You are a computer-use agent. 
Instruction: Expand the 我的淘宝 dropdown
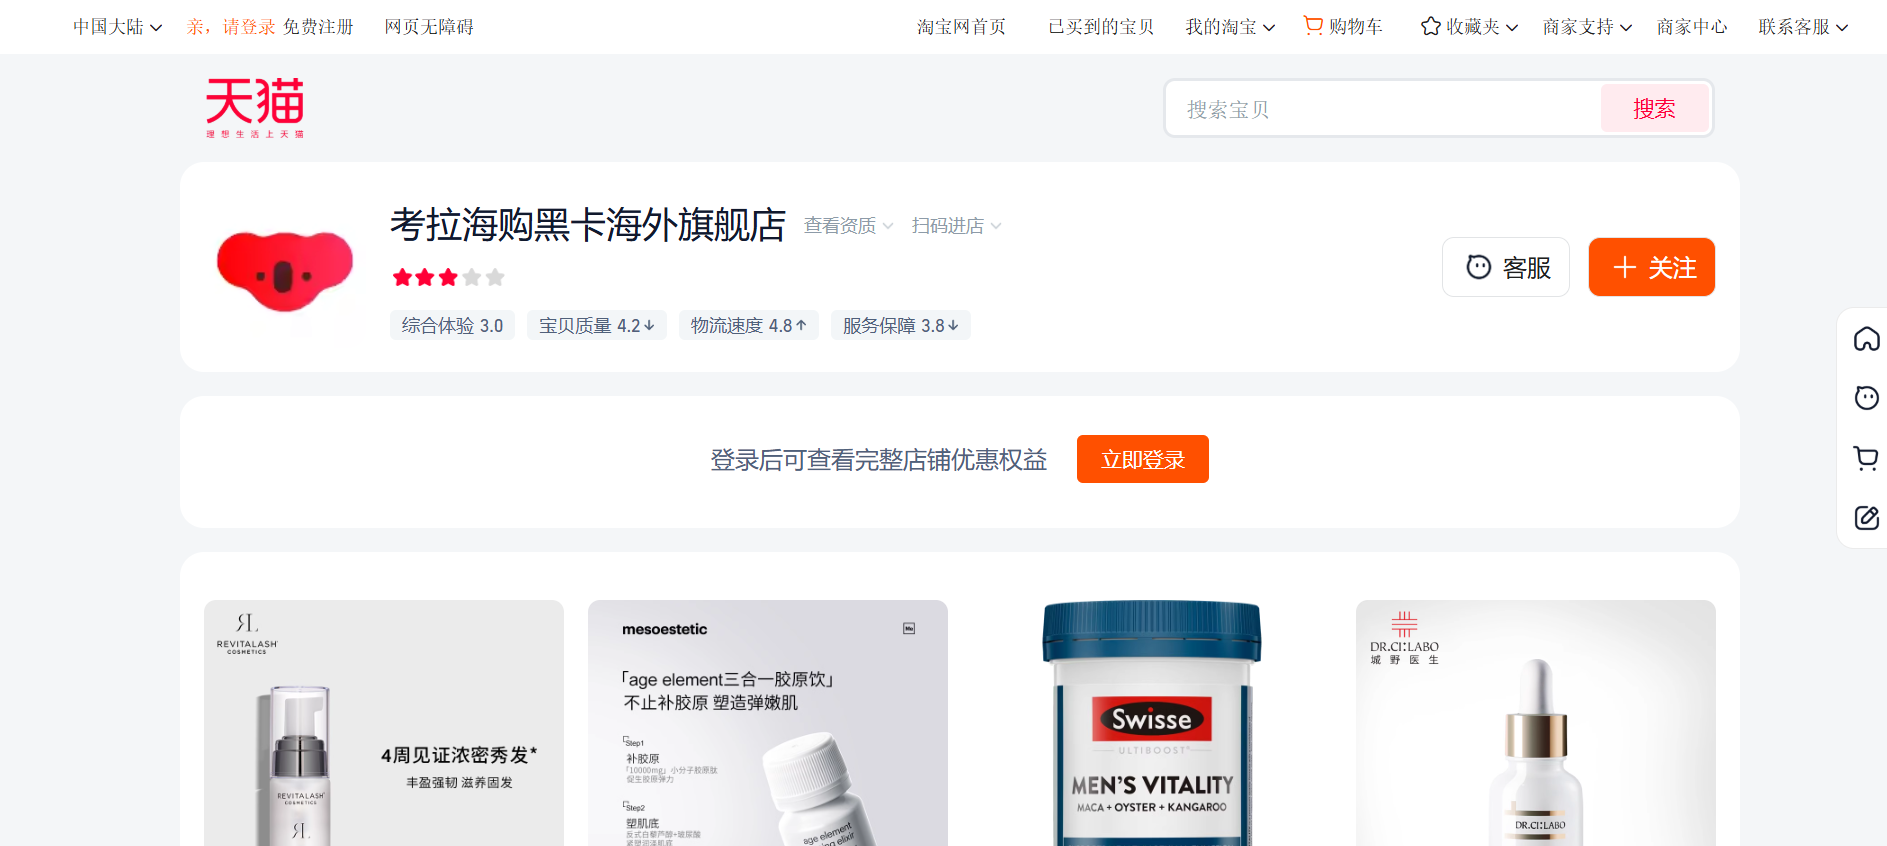tap(1230, 27)
